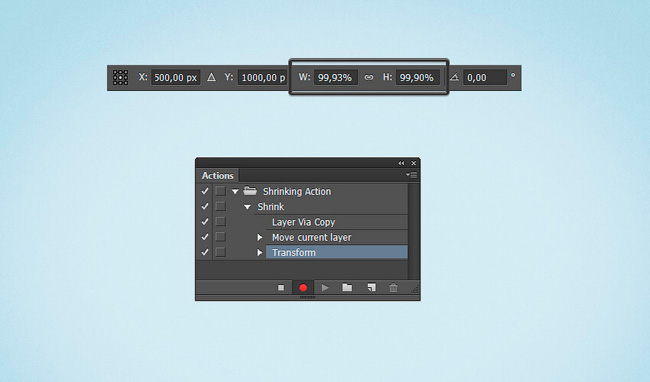
Task: Click the H: label in options bar
Action: pyautogui.click(x=387, y=77)
